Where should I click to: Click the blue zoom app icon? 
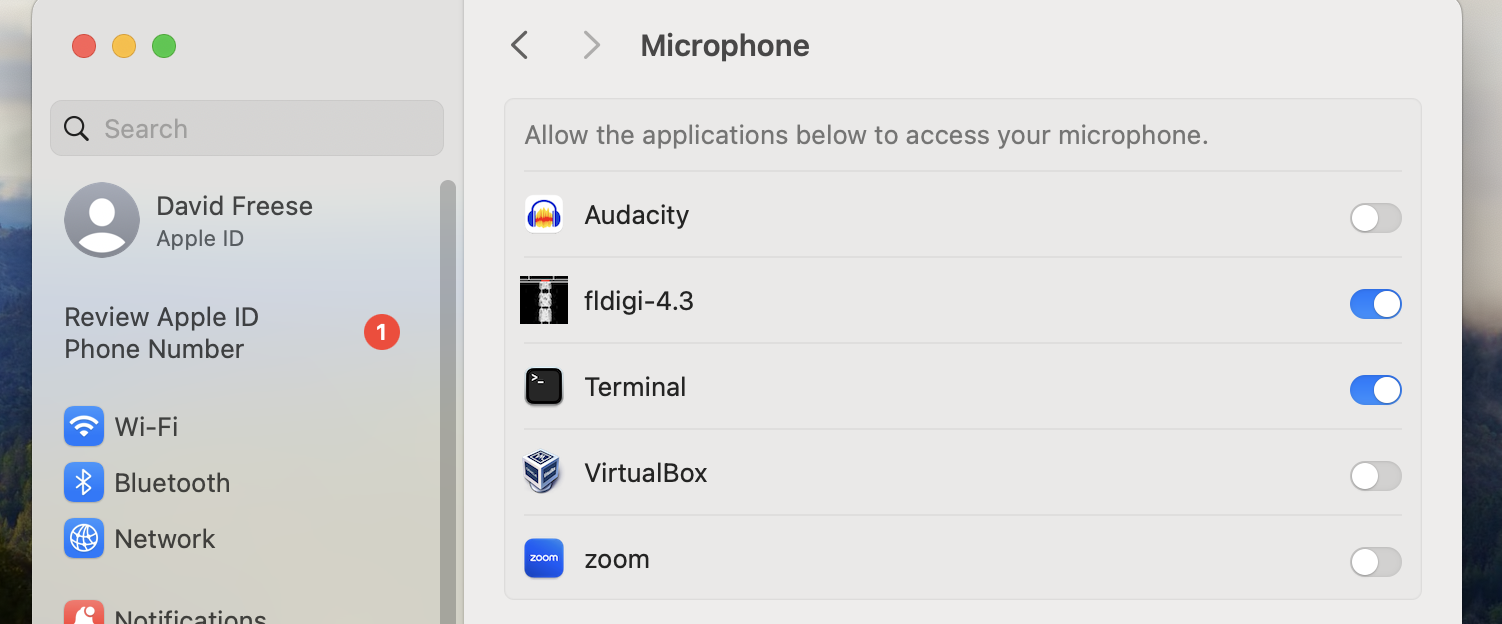click(x=544, y=558)
